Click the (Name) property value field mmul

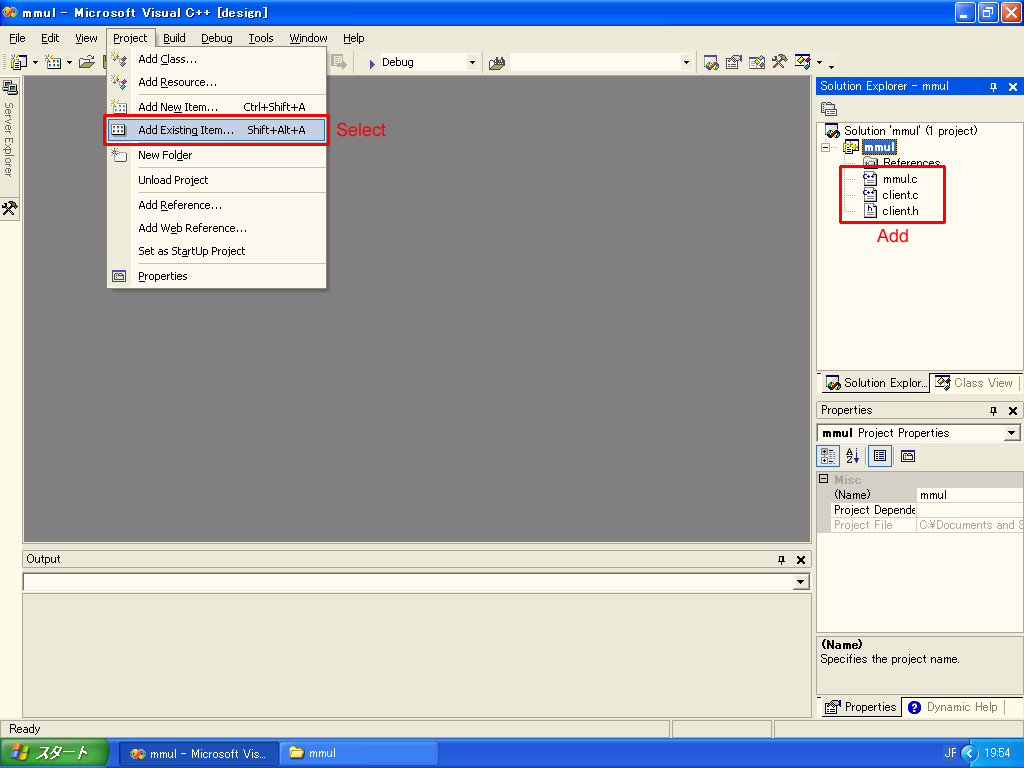point(970,495)
